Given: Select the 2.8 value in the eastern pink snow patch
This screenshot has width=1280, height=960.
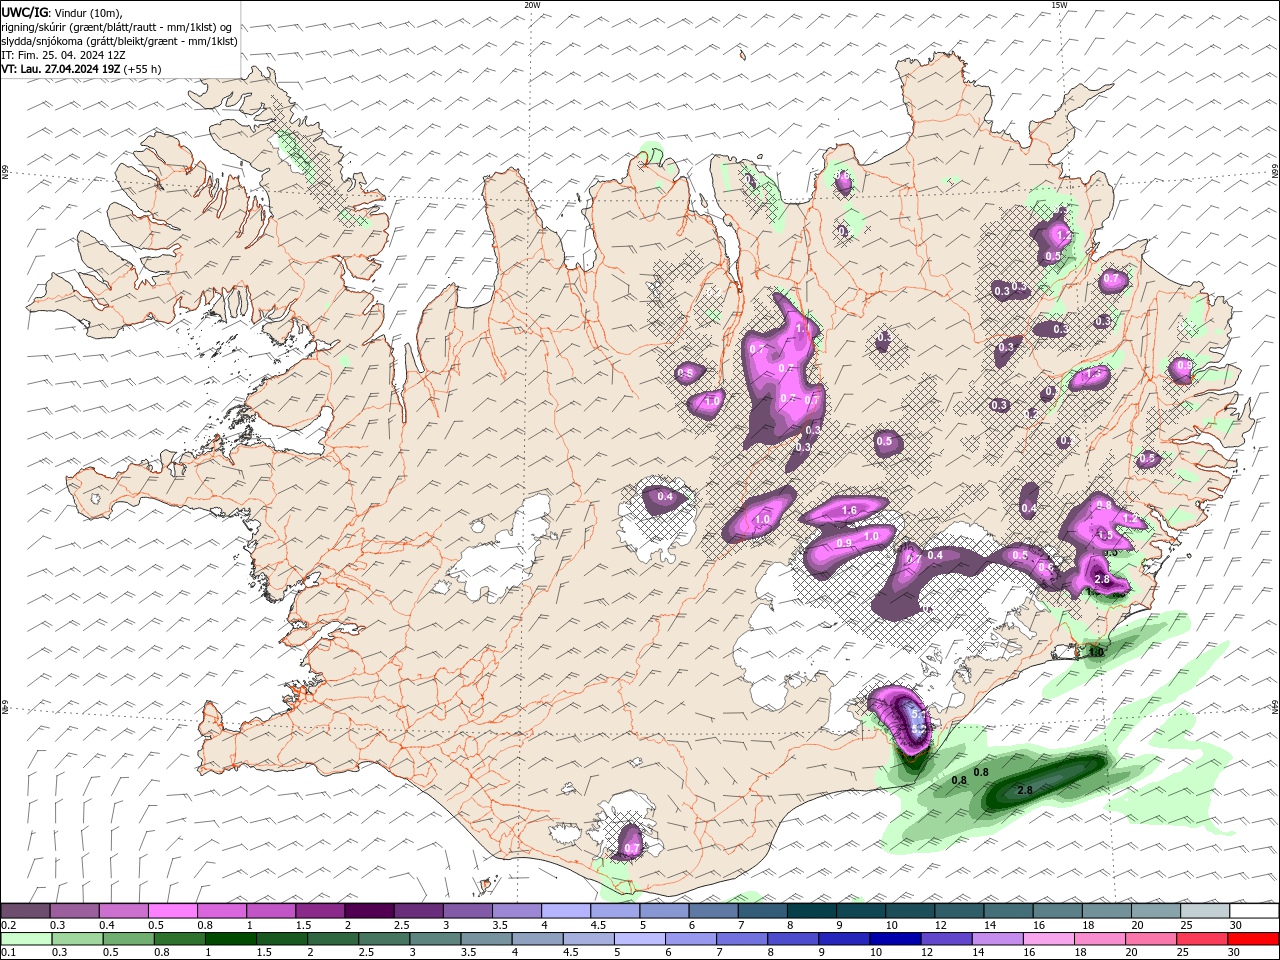Looking at the screenshot, I should 1103,579.
